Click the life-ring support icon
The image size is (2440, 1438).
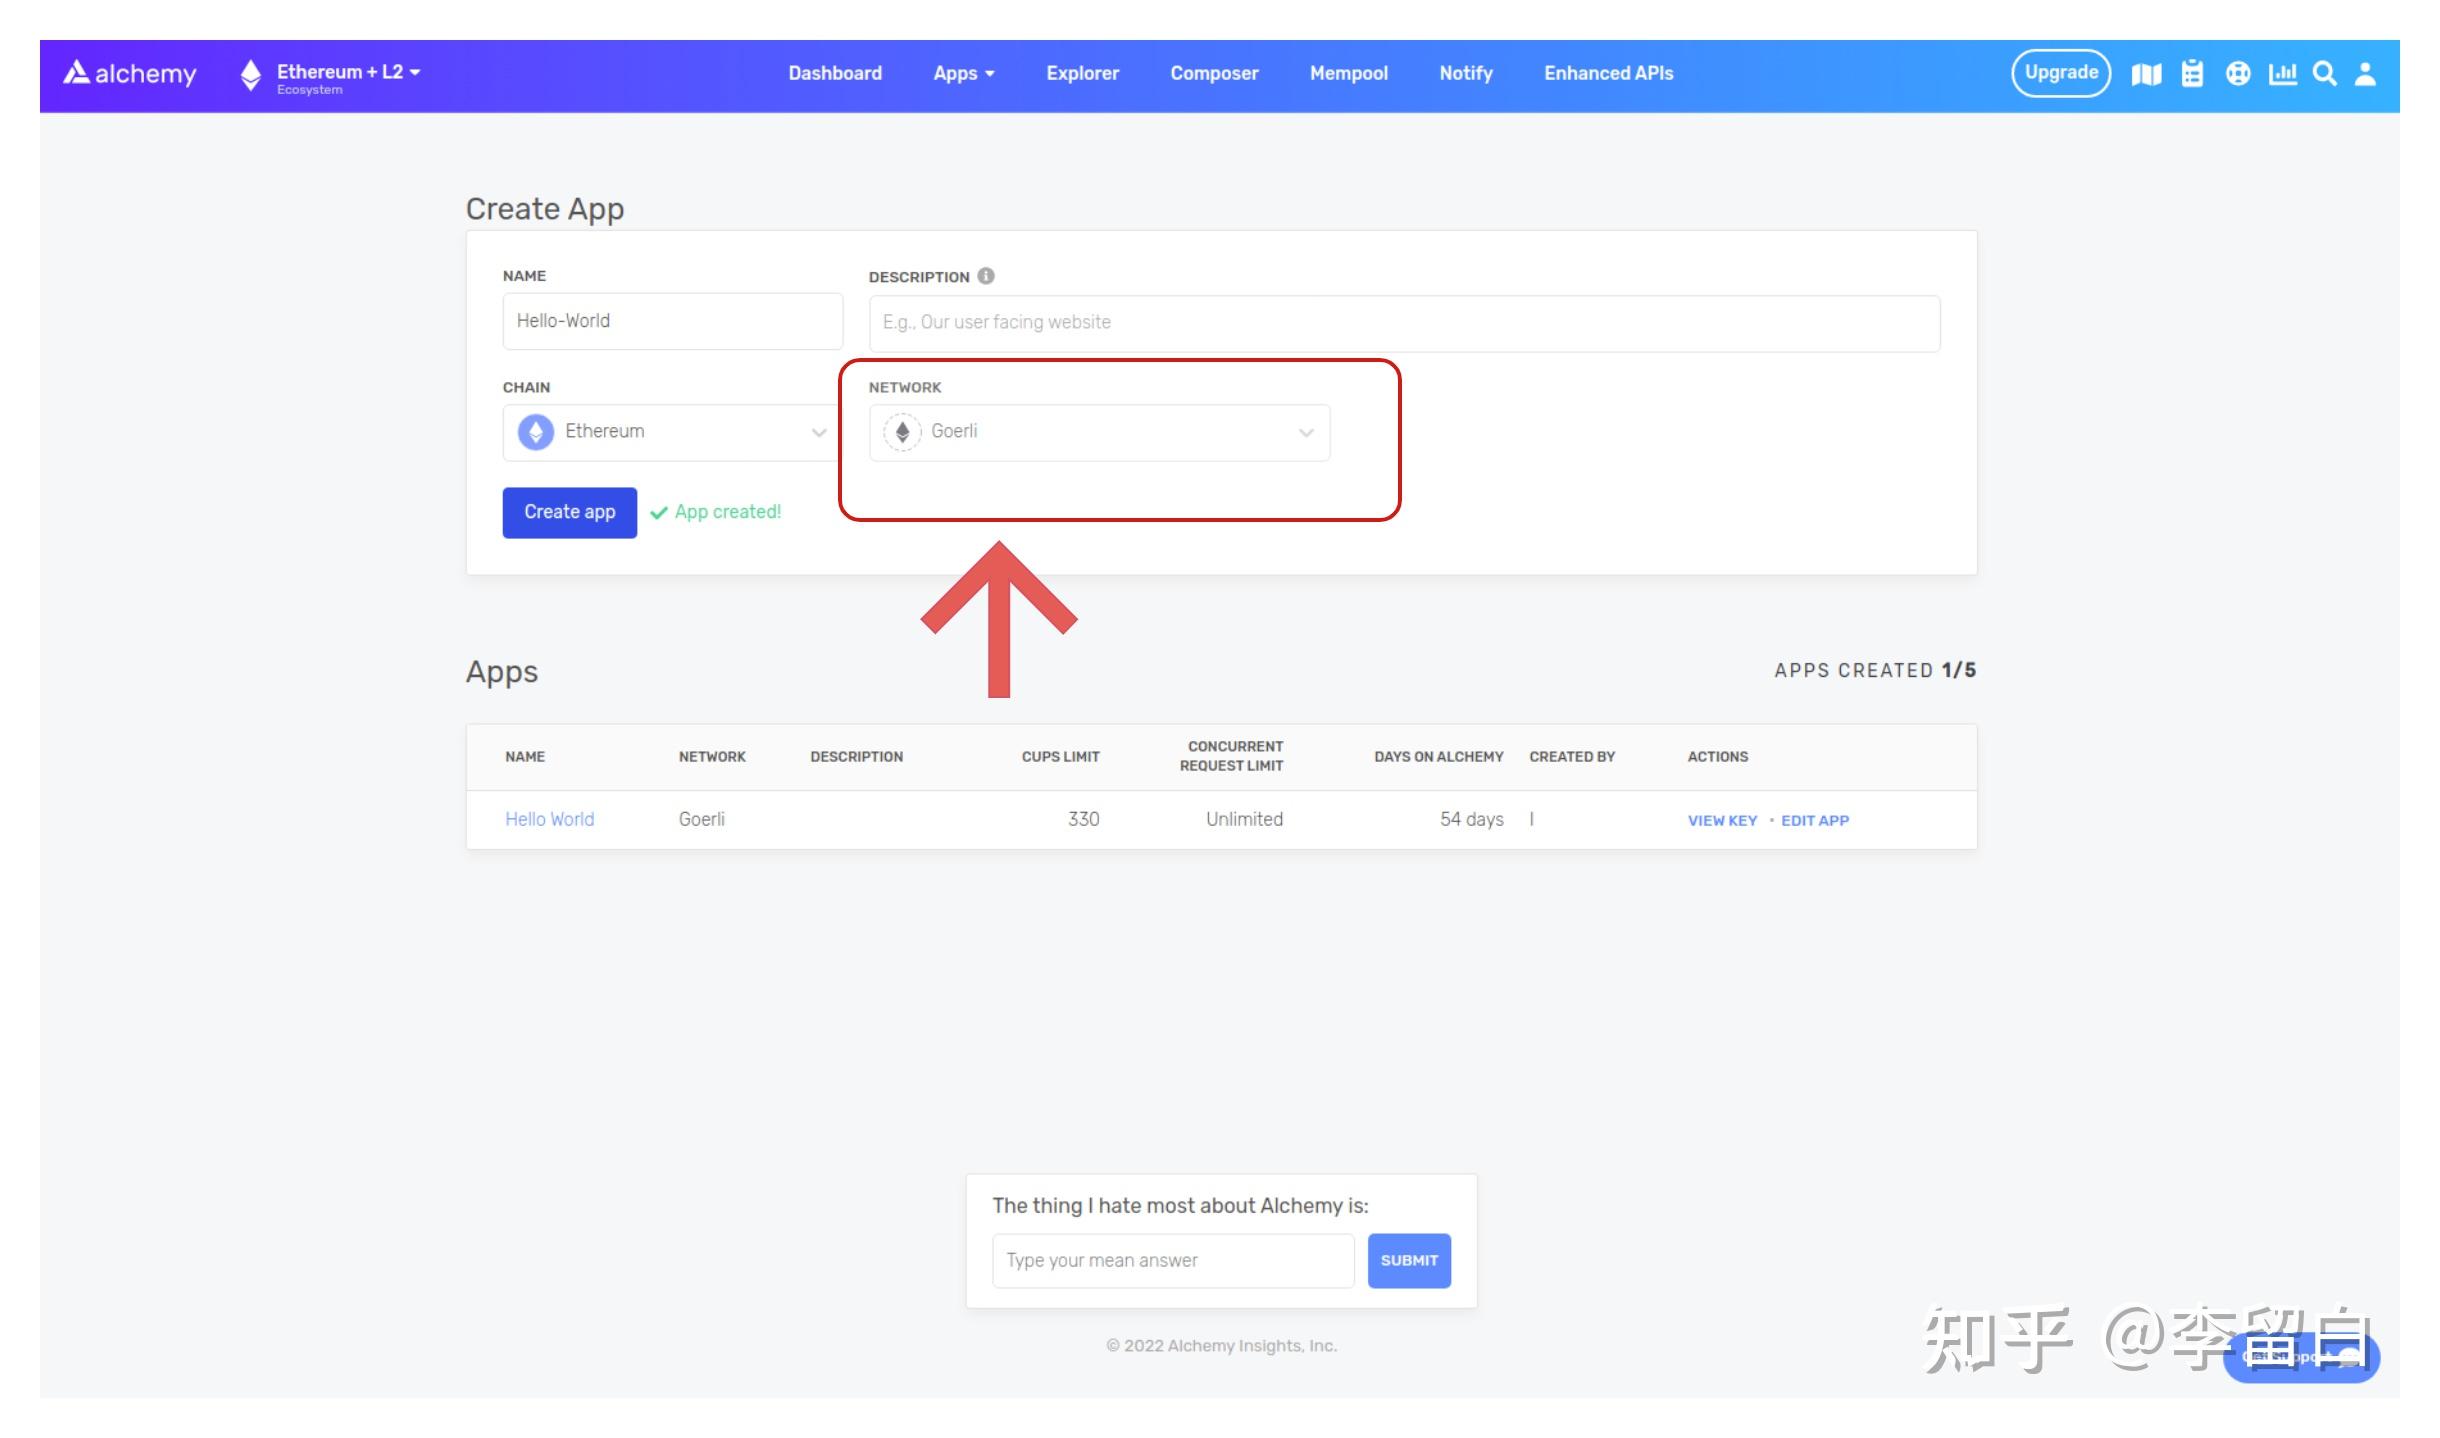2238,74
